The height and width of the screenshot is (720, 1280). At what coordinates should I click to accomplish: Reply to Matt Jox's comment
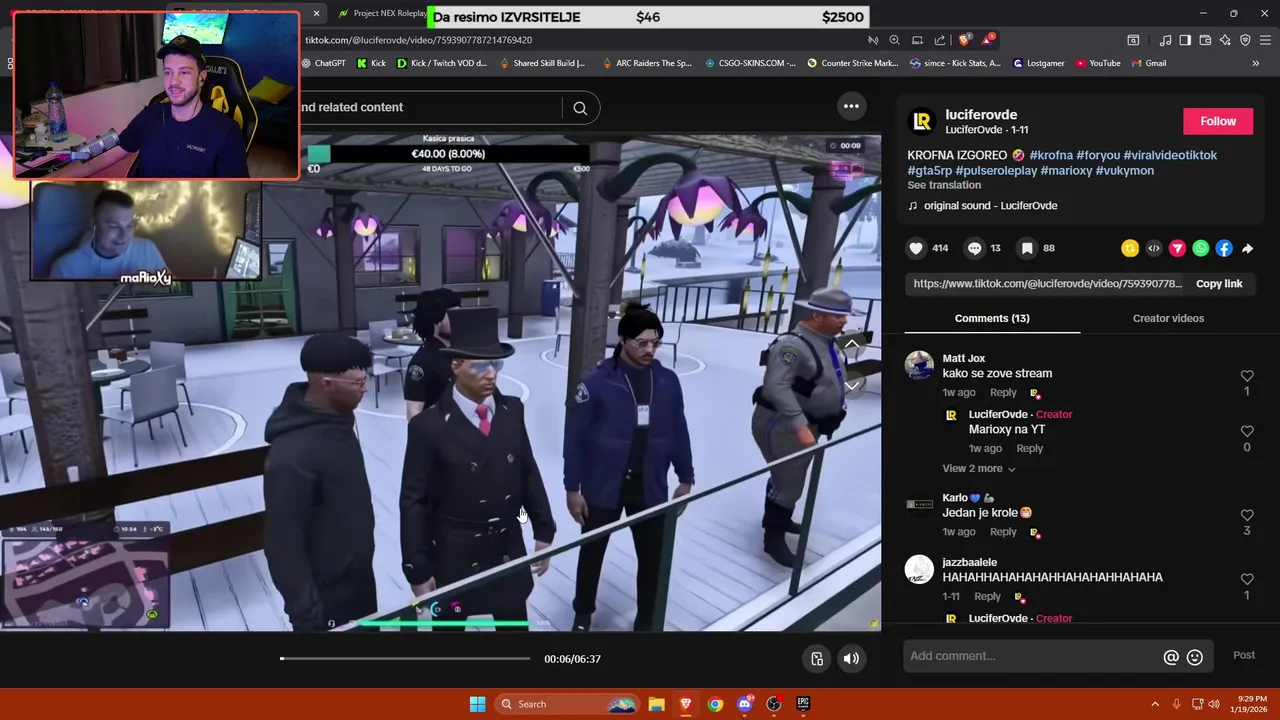[x=1003, y=393]
